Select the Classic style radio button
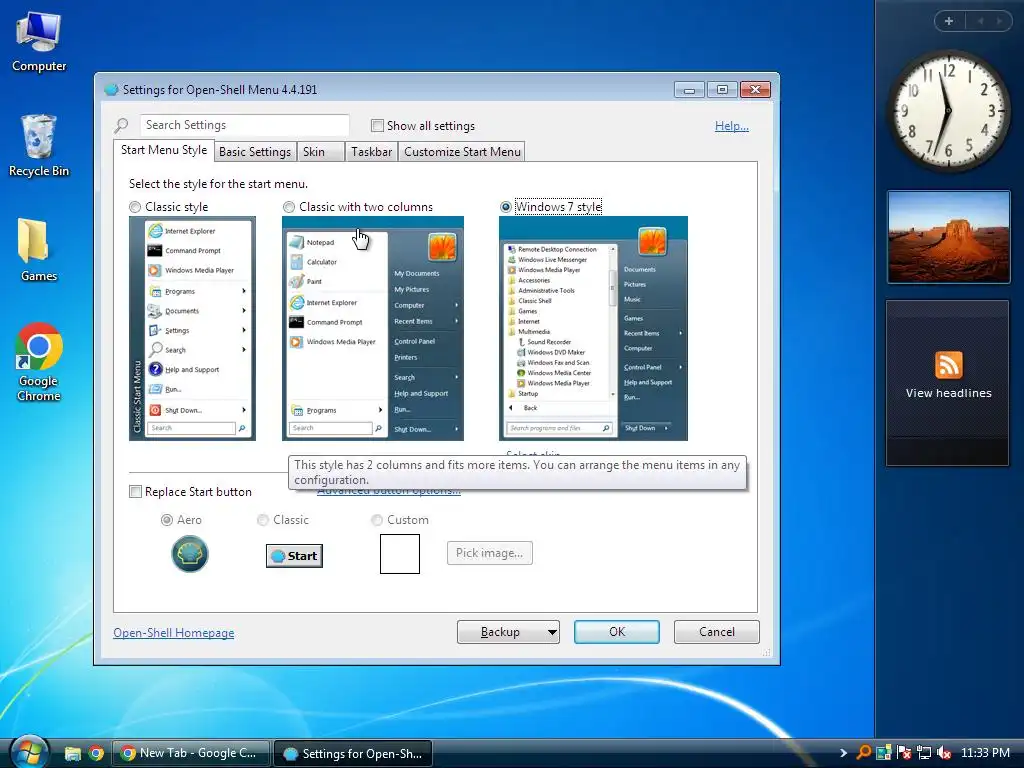The width and height of the screenshot is (1024, 768). click(x=135, y=207)
